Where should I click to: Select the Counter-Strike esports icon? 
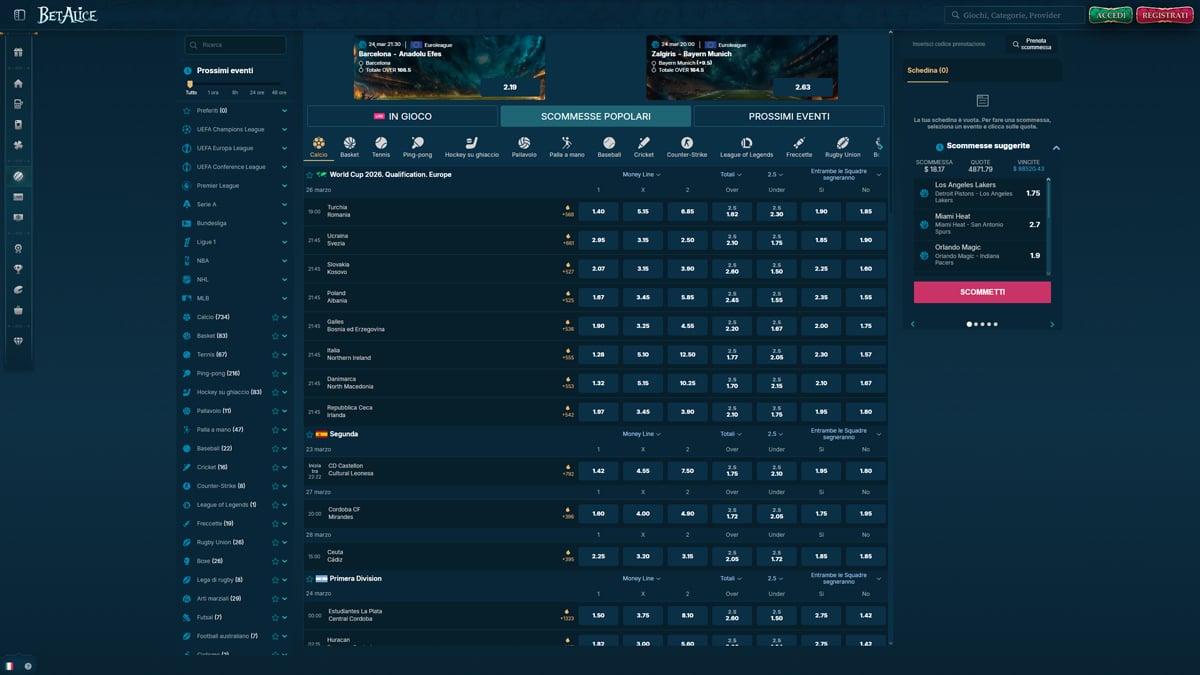[685, 143]
